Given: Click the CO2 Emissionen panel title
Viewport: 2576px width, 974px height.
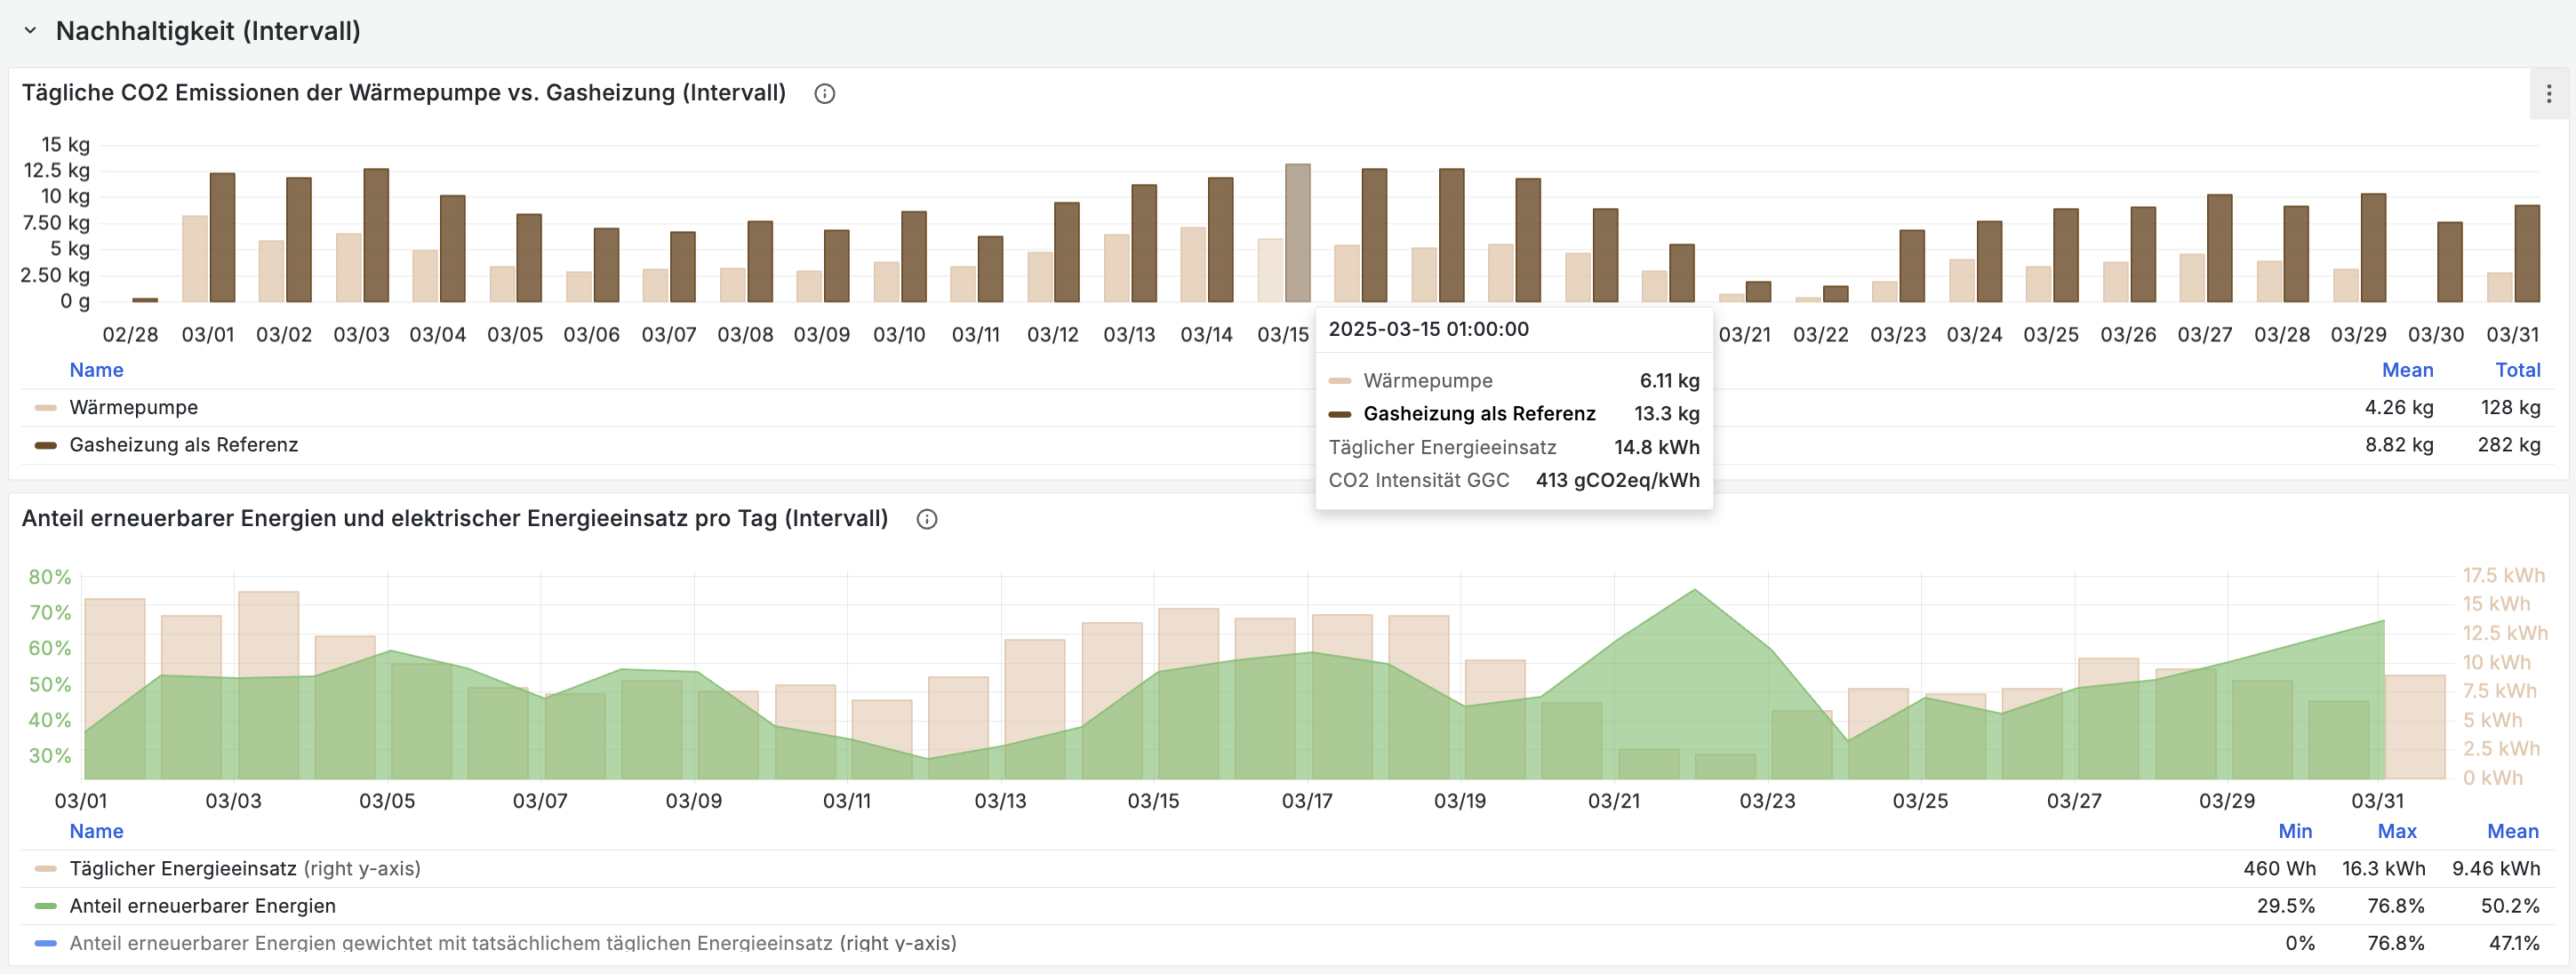Looking at the screenshot, I should pos(403,93).
